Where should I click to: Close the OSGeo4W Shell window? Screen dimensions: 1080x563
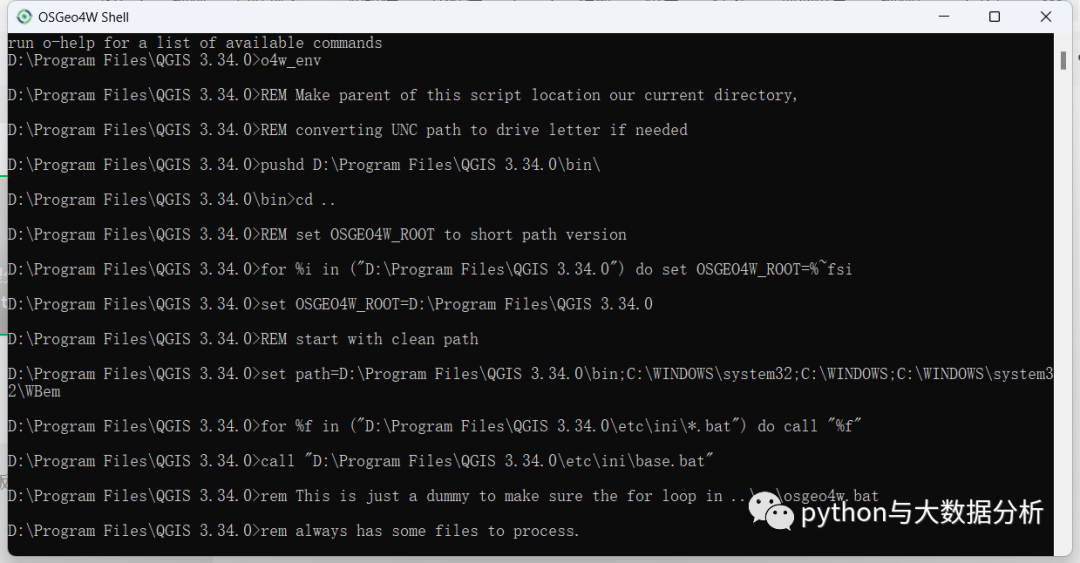1045,16
